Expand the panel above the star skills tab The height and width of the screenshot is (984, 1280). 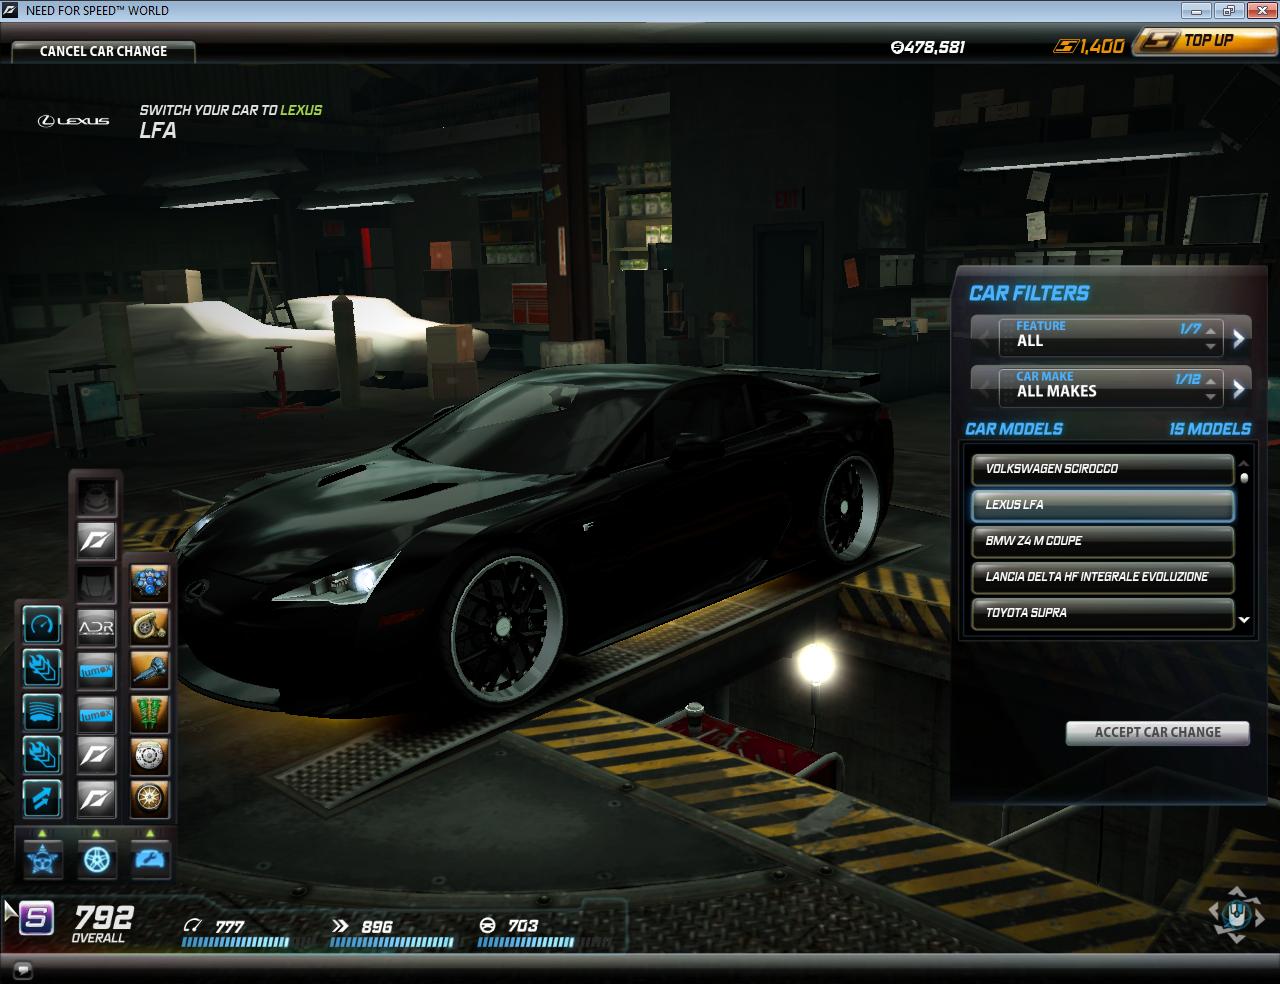click(42, 833)
